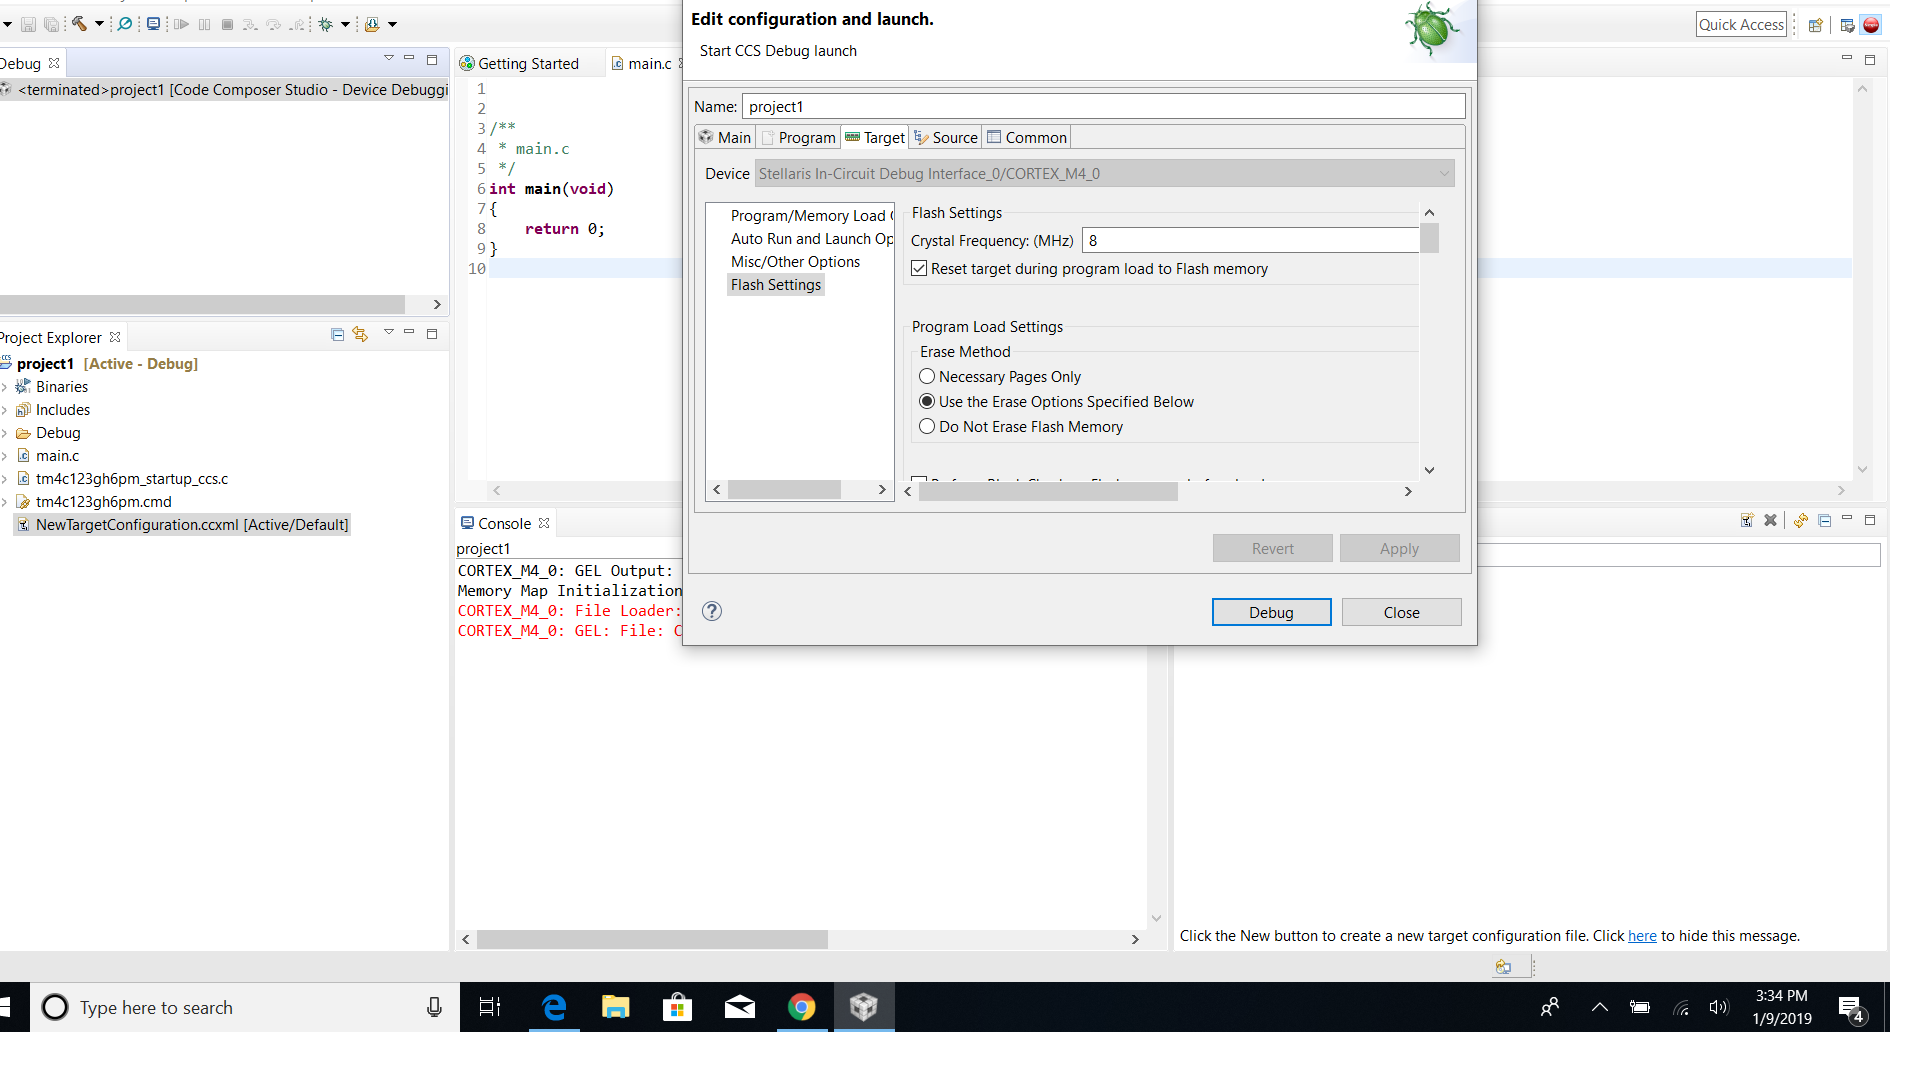The width and height of the screenshot is (1920, 1080).
Task: Open the Main tab in the dialog
Action: click(x=725, y=138)
